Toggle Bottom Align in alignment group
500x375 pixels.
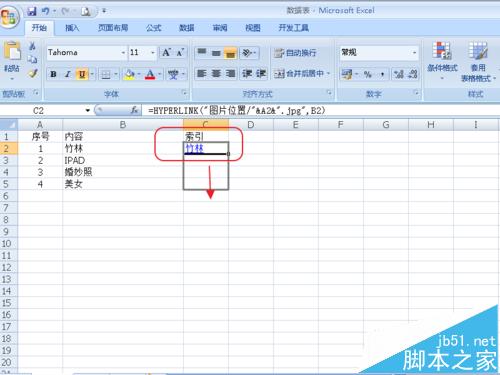tap(230, 53)
